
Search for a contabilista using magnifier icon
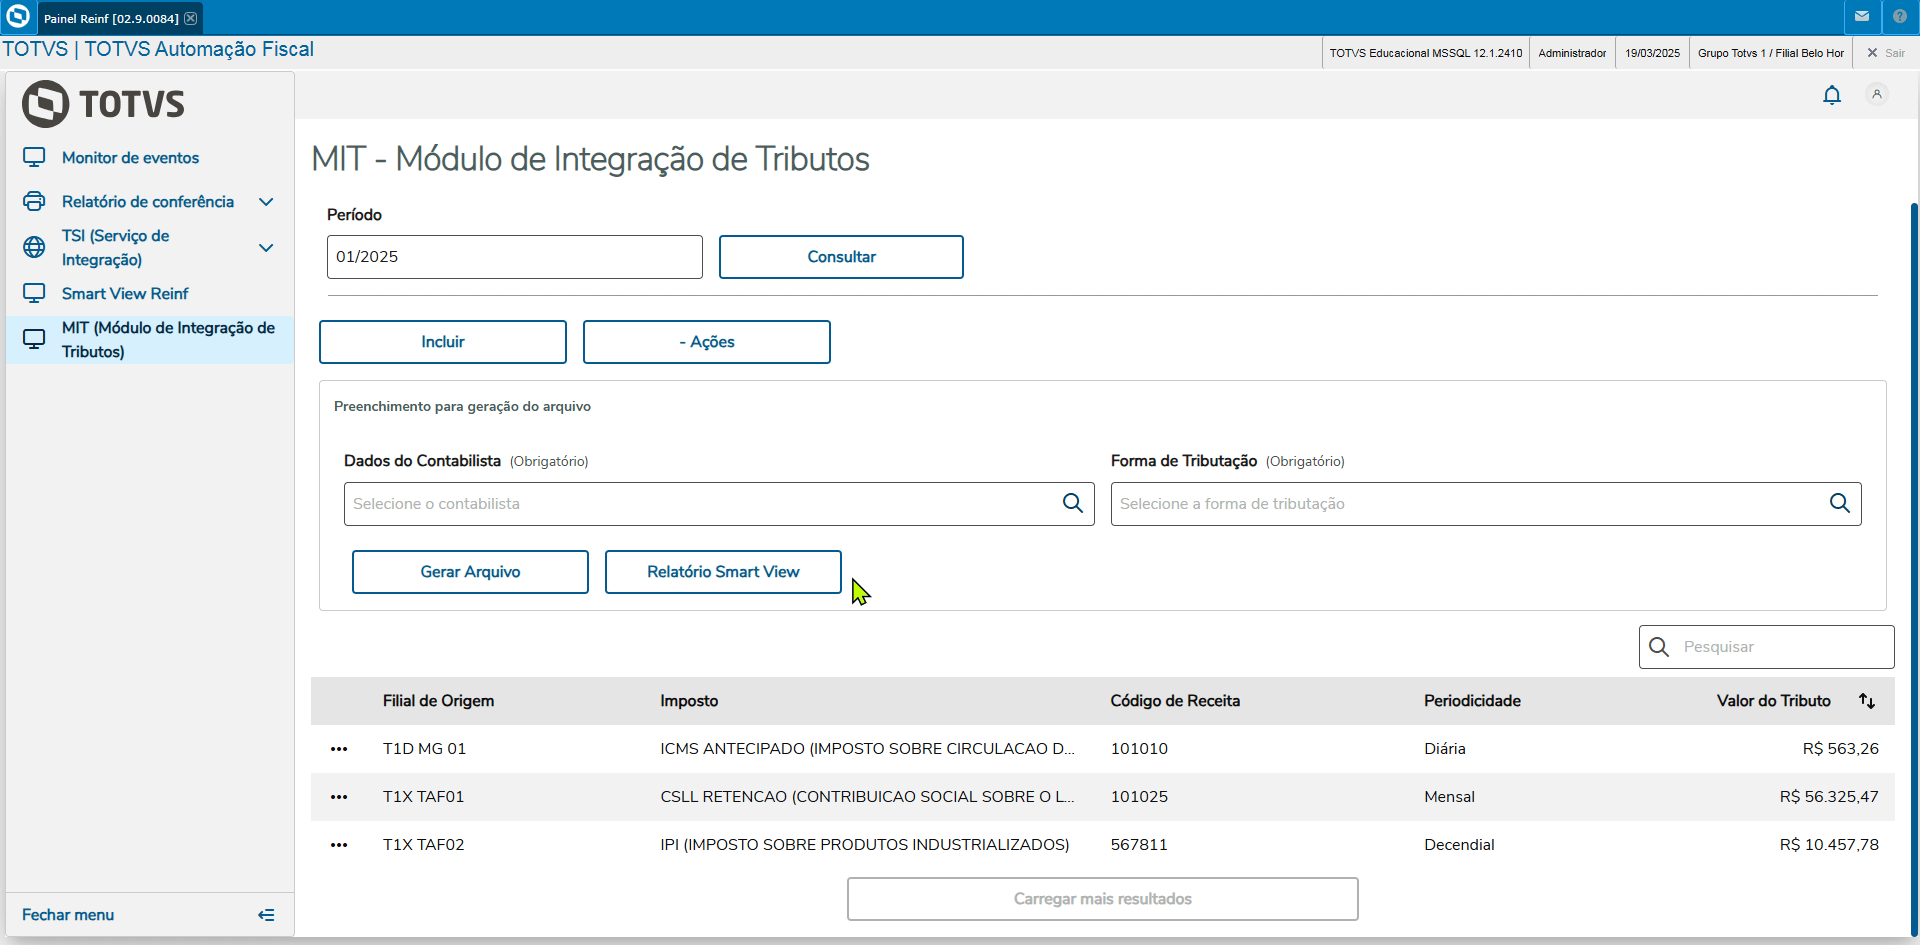point(1073,503)
